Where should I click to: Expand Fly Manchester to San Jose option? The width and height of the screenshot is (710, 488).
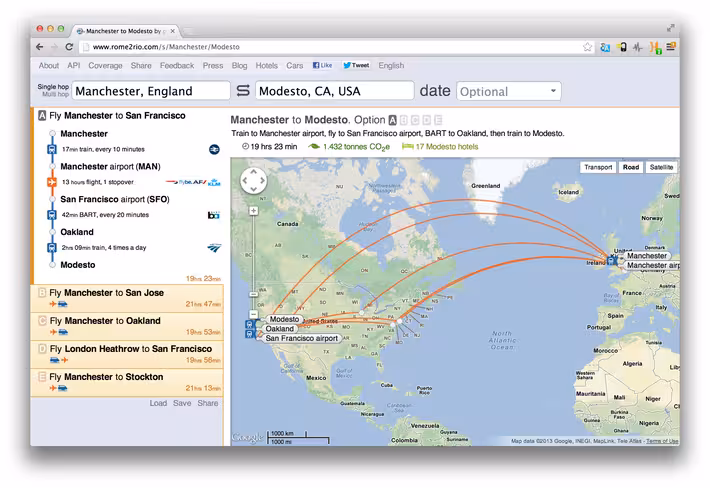point(127,298)
